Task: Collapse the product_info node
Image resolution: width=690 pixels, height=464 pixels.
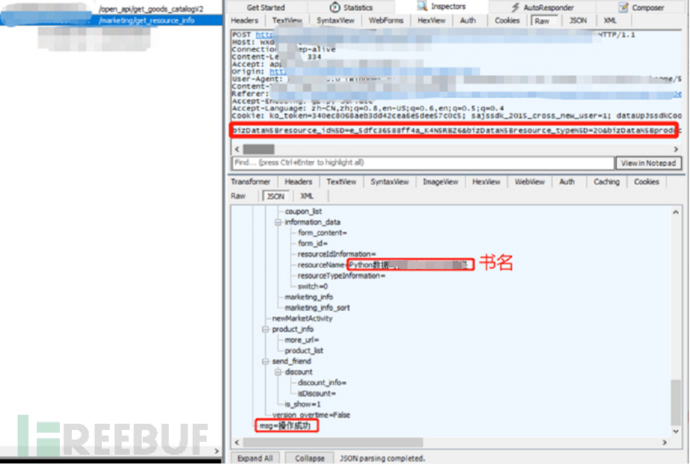Action: 265,329
